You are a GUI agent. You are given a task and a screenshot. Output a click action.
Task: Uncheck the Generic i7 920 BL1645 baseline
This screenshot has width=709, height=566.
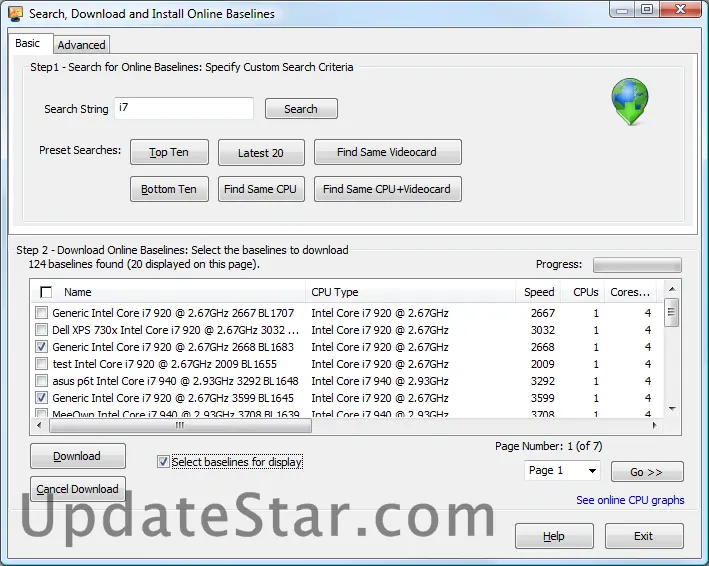(41, 398)
